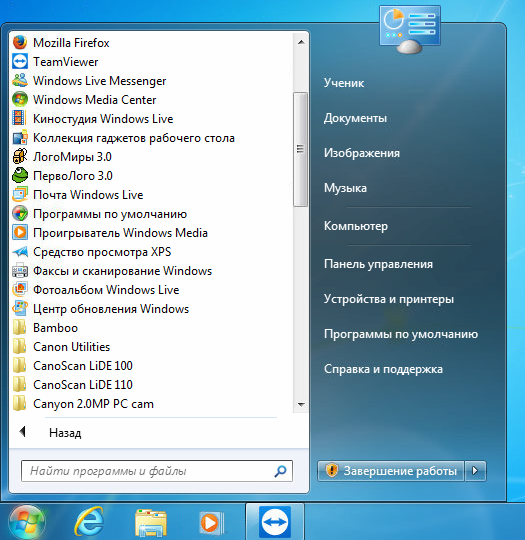This screenshot has height=540, width=525.
Task: Click the Центр обновления Windows label
Action: (x=111, y=309)
